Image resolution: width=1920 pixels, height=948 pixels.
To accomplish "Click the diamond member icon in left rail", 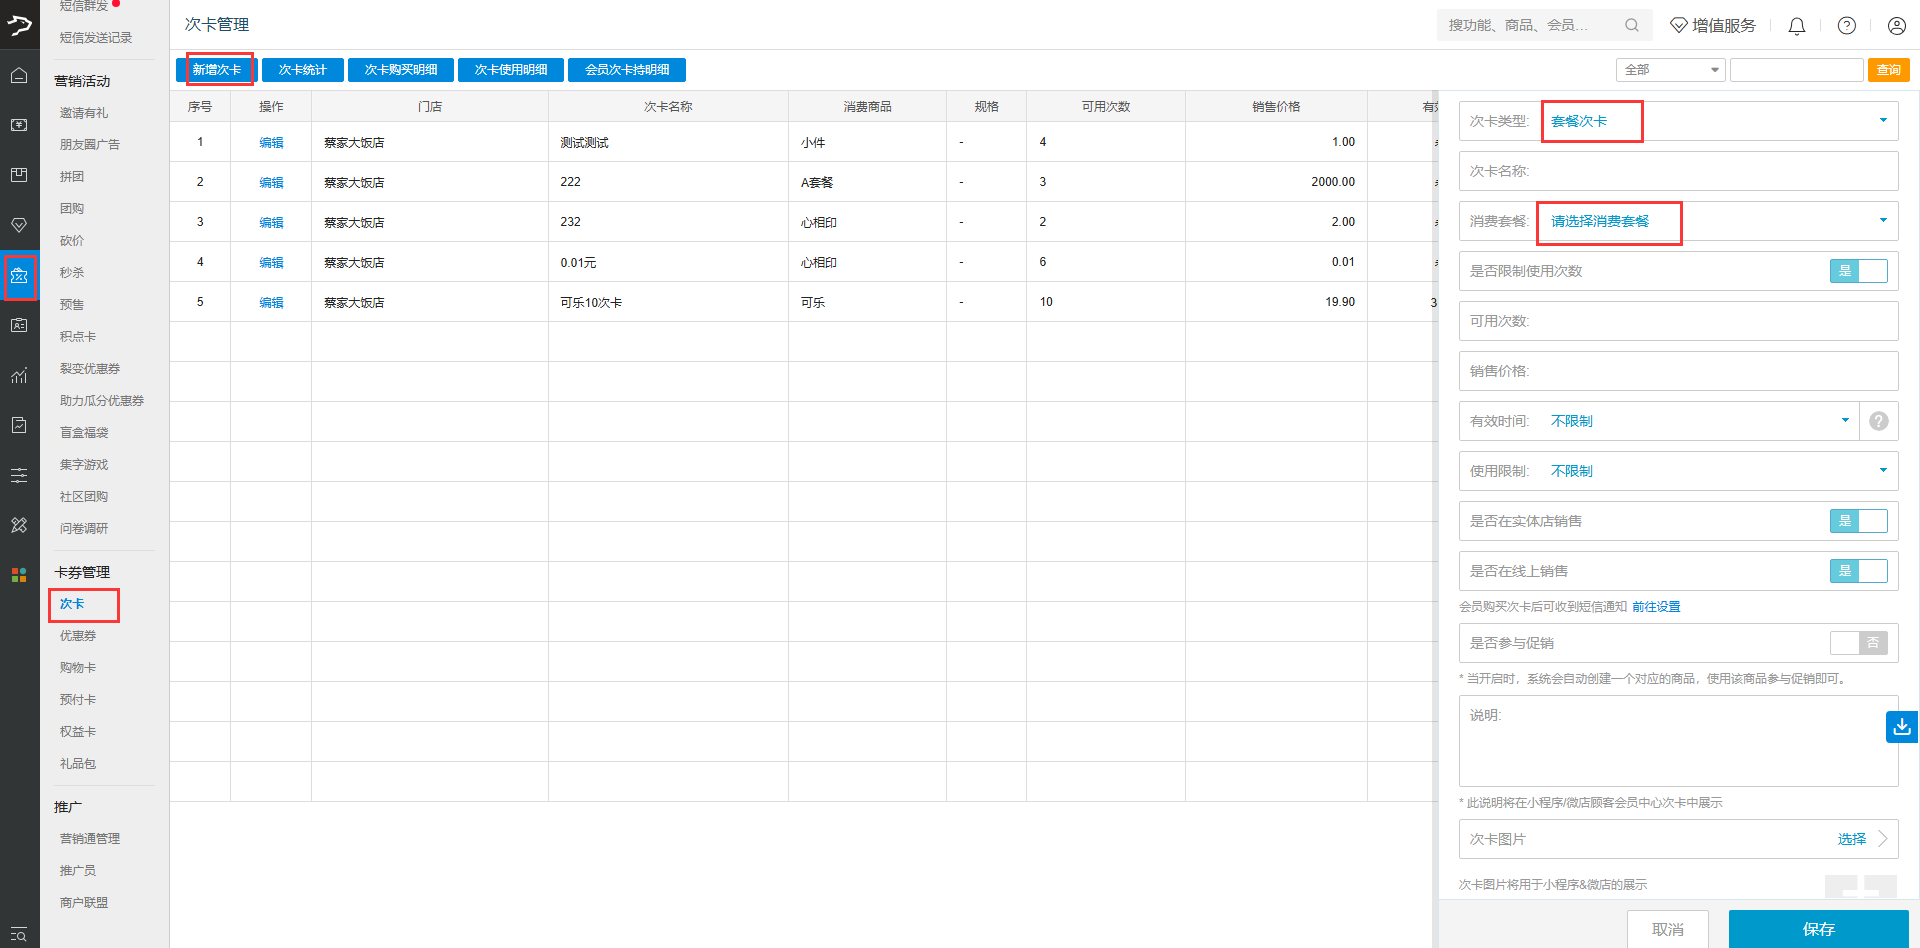I will point(19,225).
